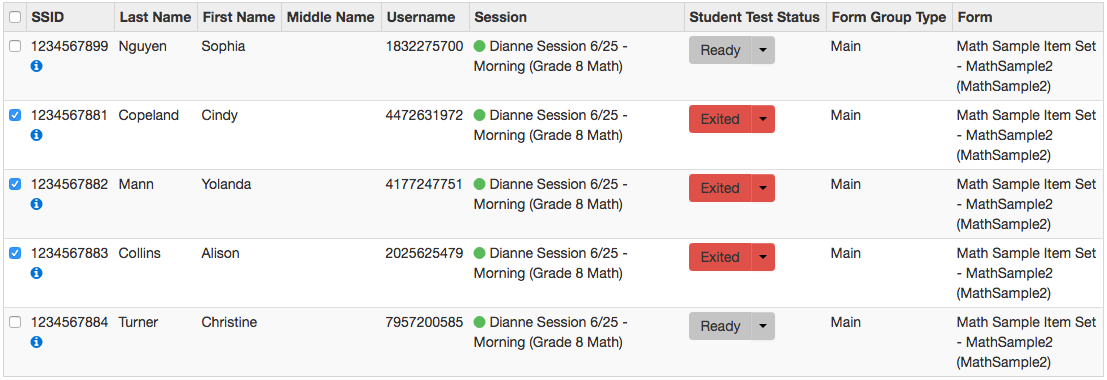
Task: Select username 4472631972 cell
Action: (x=424, y=116)
